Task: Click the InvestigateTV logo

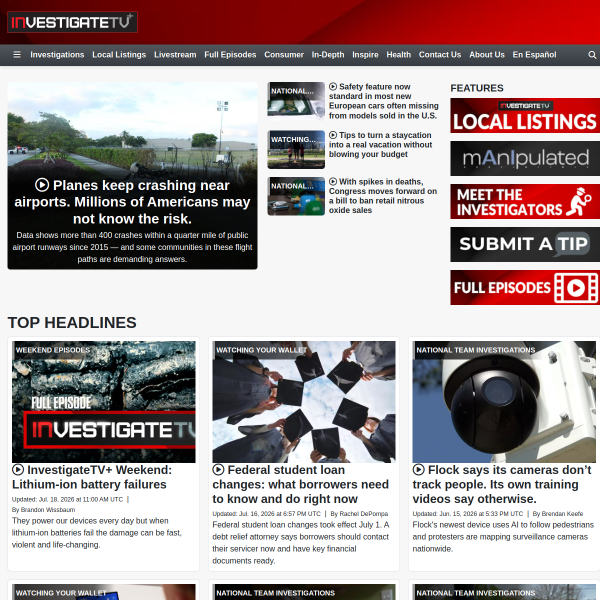Action: click(72, 22)
